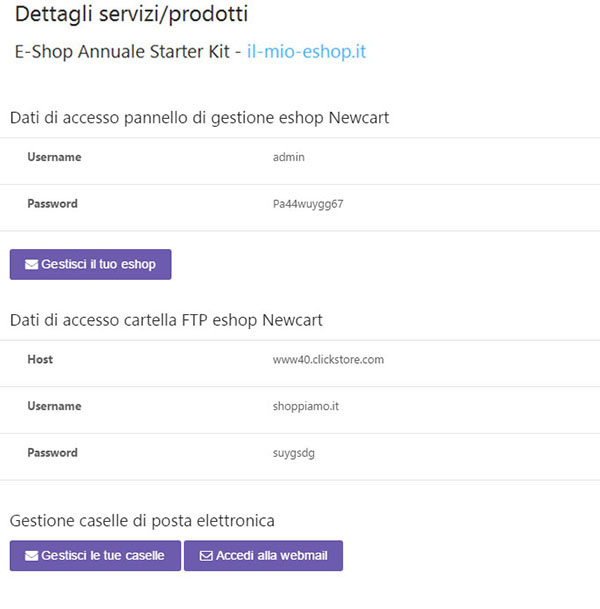Select the FTP username shoppiamo.it

point(306,406)
